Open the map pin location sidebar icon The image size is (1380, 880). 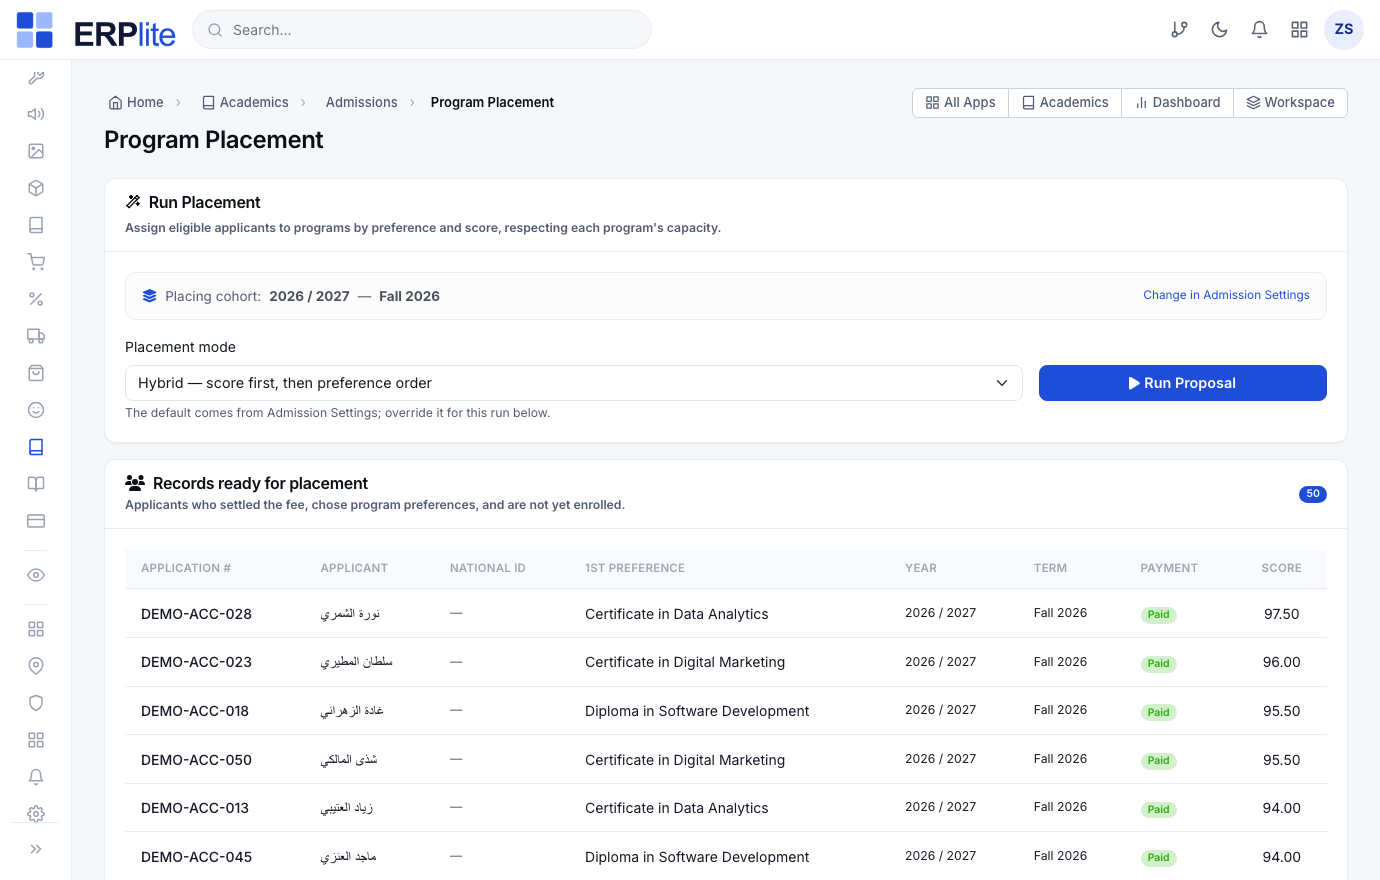point(36,666)
